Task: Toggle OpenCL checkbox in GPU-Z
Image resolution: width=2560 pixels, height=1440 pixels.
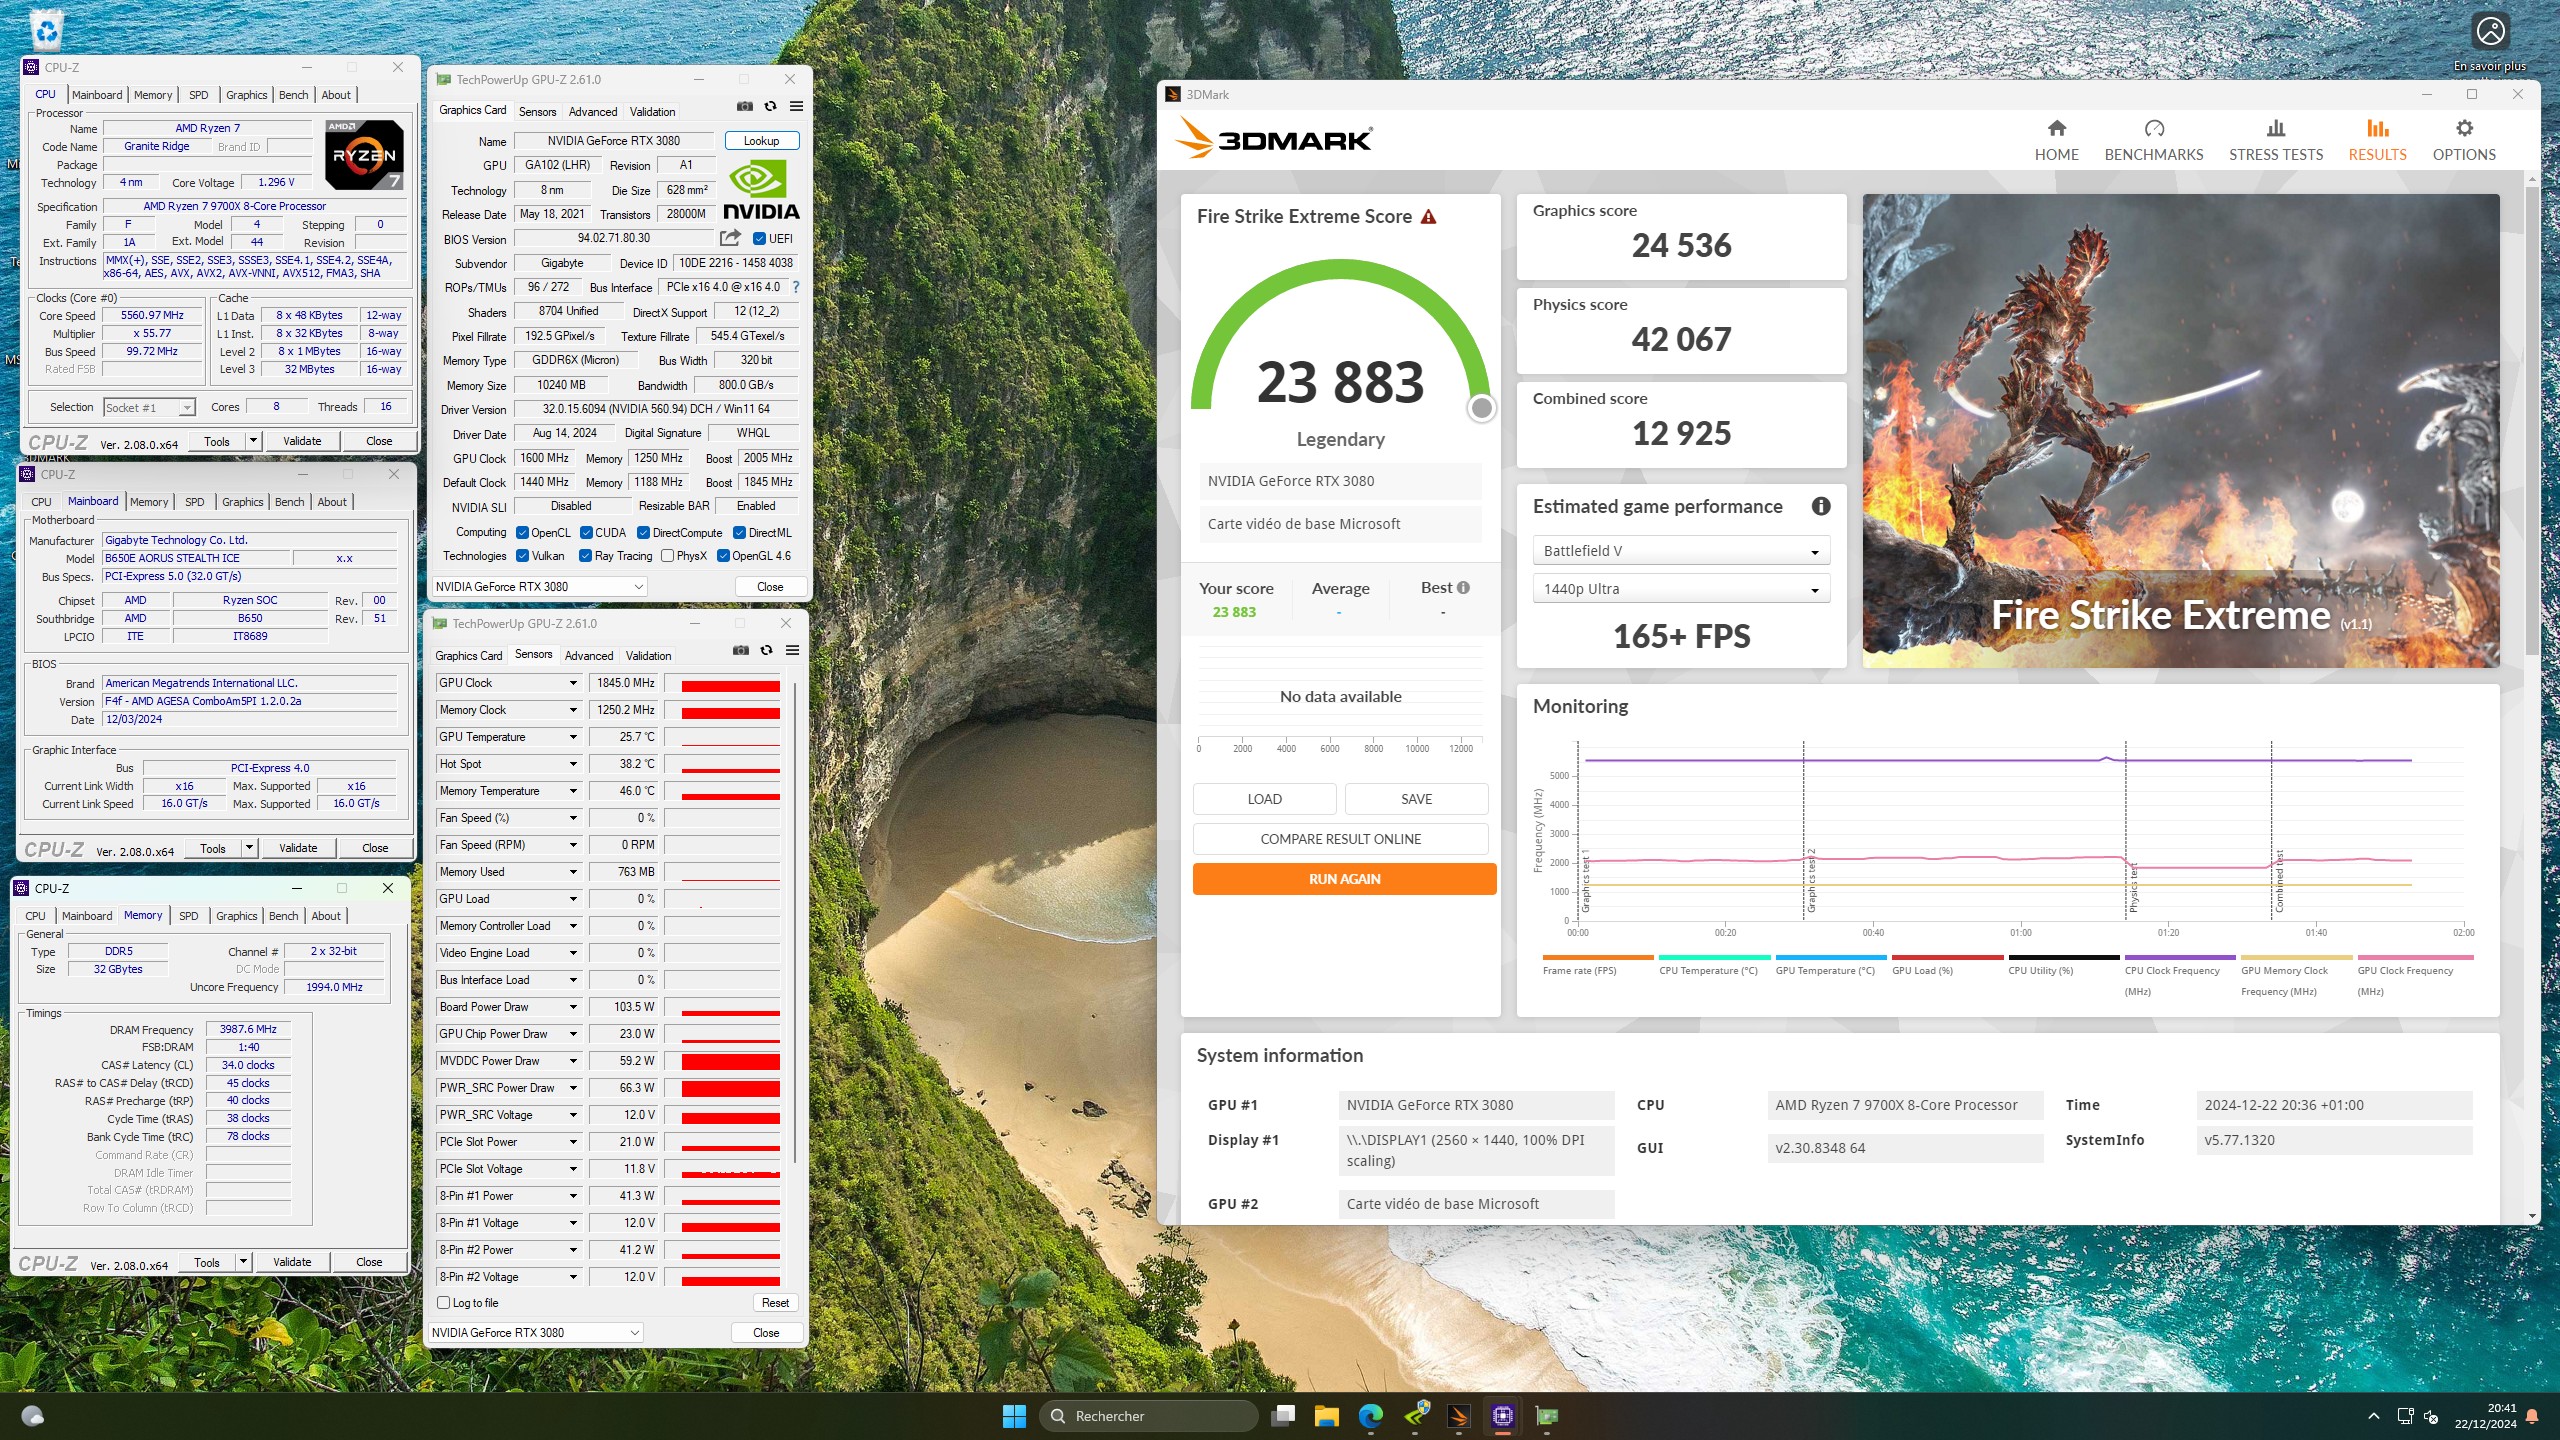Action: pyautogui.click(x=522, y=532)
